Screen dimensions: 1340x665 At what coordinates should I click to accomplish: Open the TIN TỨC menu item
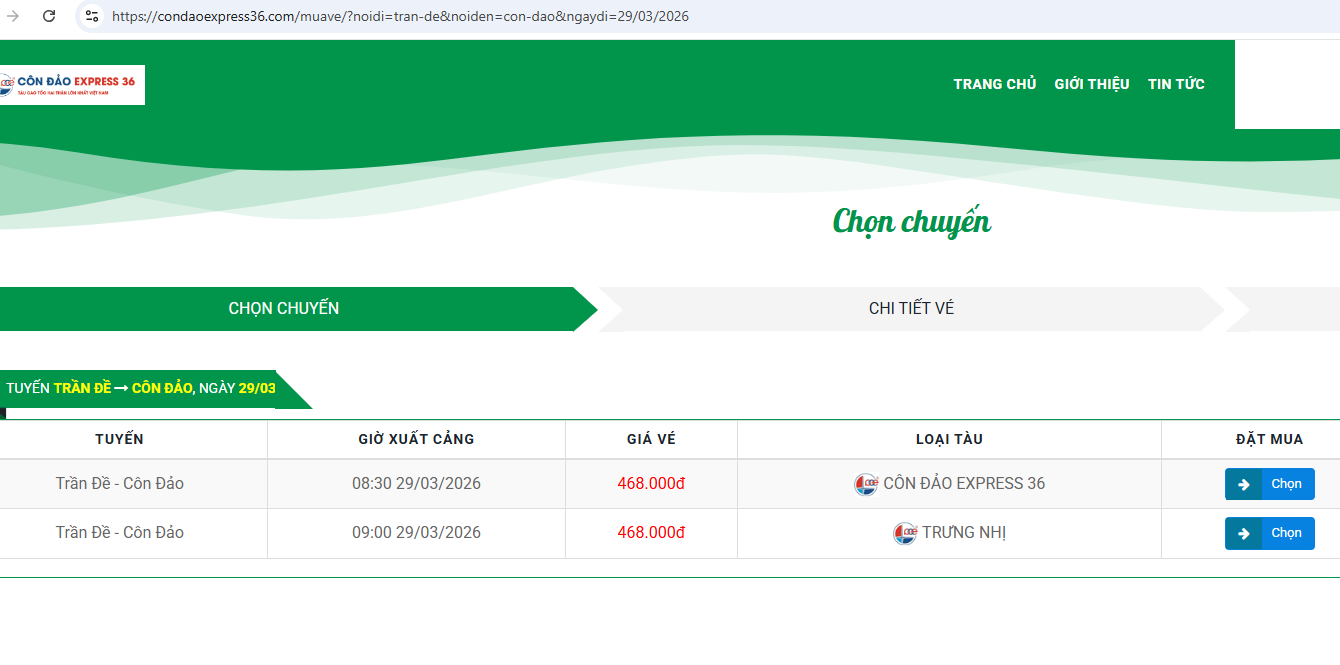(1176, 84)
